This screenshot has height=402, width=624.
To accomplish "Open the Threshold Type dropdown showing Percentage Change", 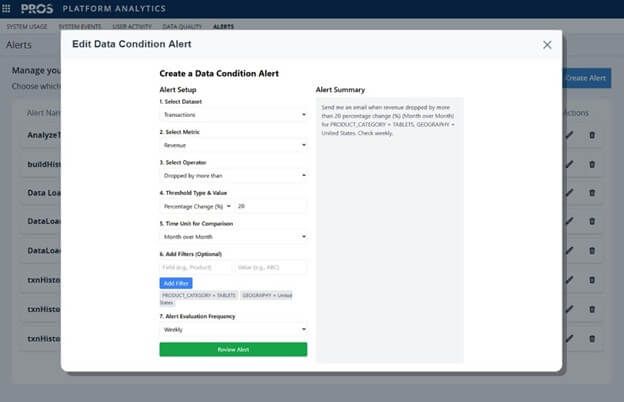I will 196,206.
